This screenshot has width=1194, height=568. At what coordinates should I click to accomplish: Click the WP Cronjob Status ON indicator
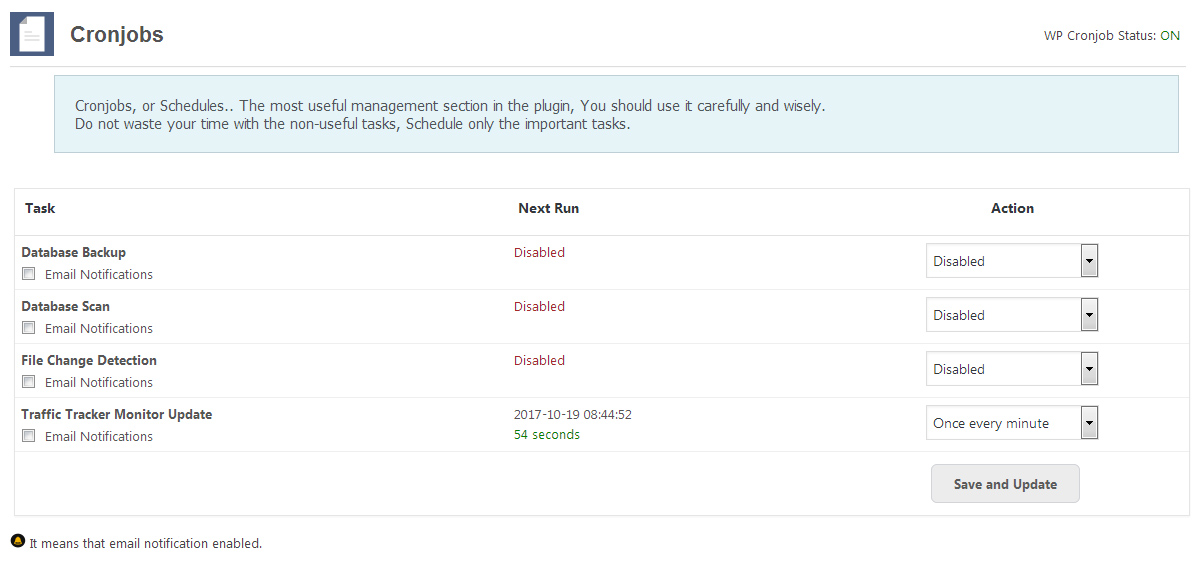coord(1170,36)
